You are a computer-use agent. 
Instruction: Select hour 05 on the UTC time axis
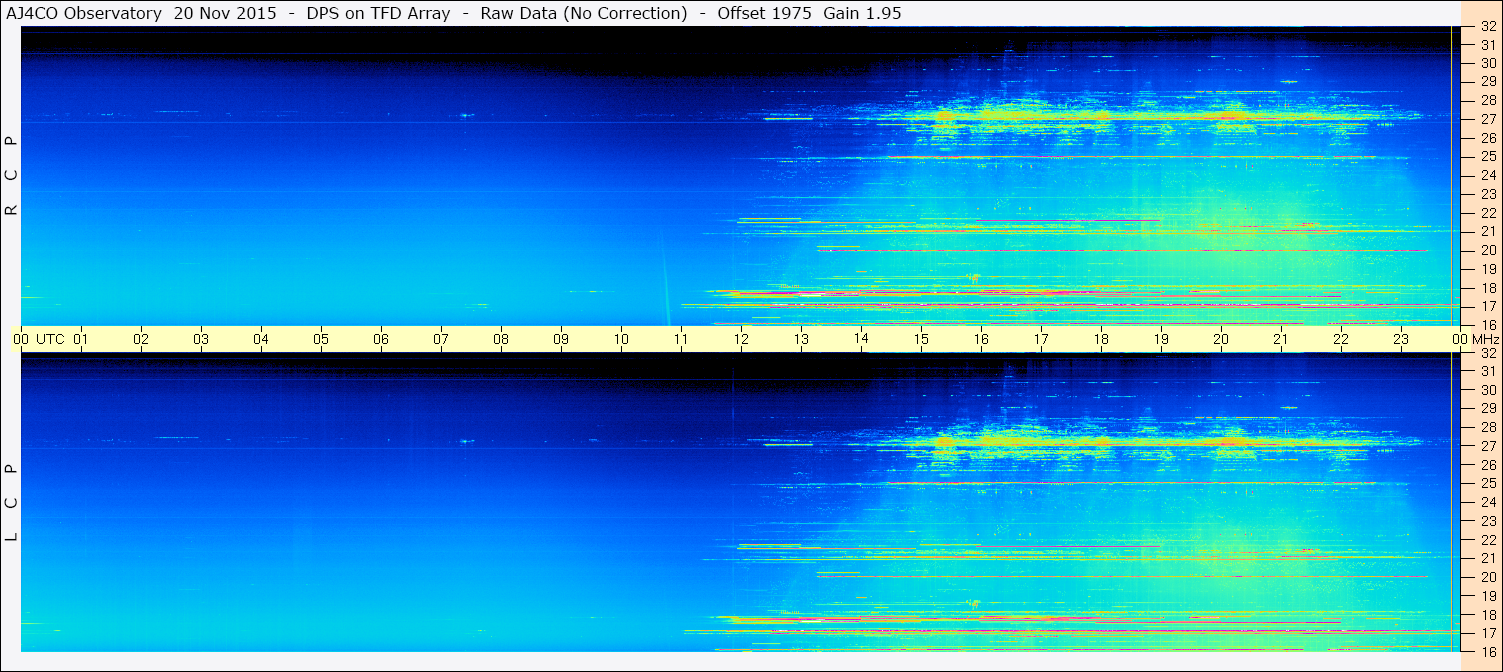321,339
